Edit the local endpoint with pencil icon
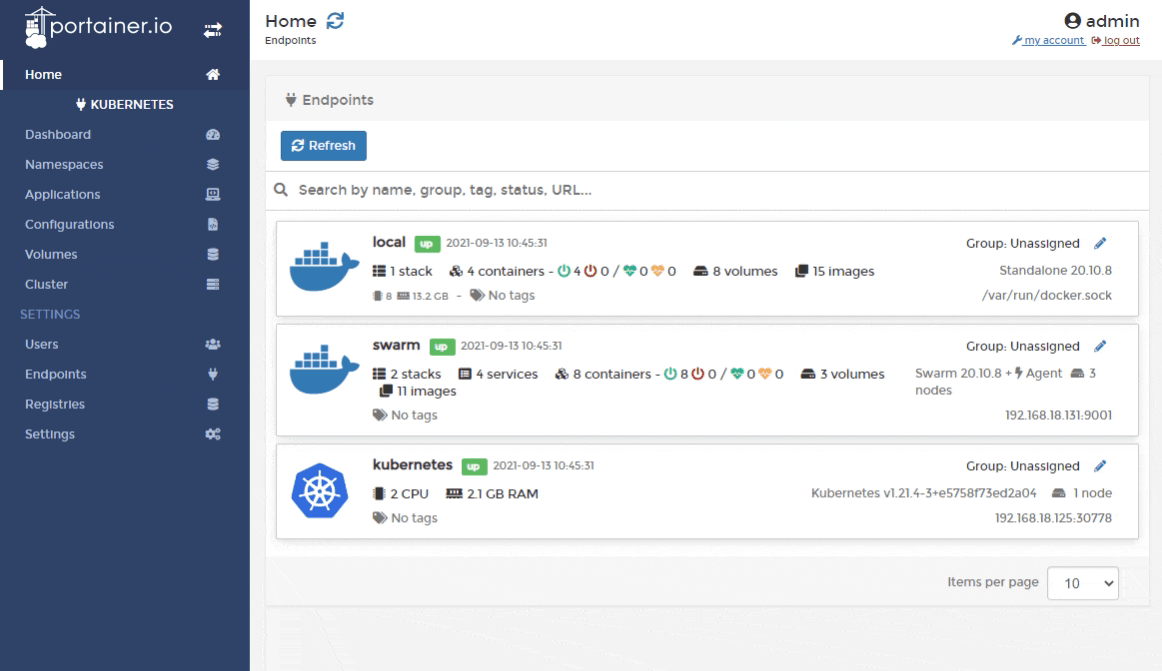 coord(1100,243)
